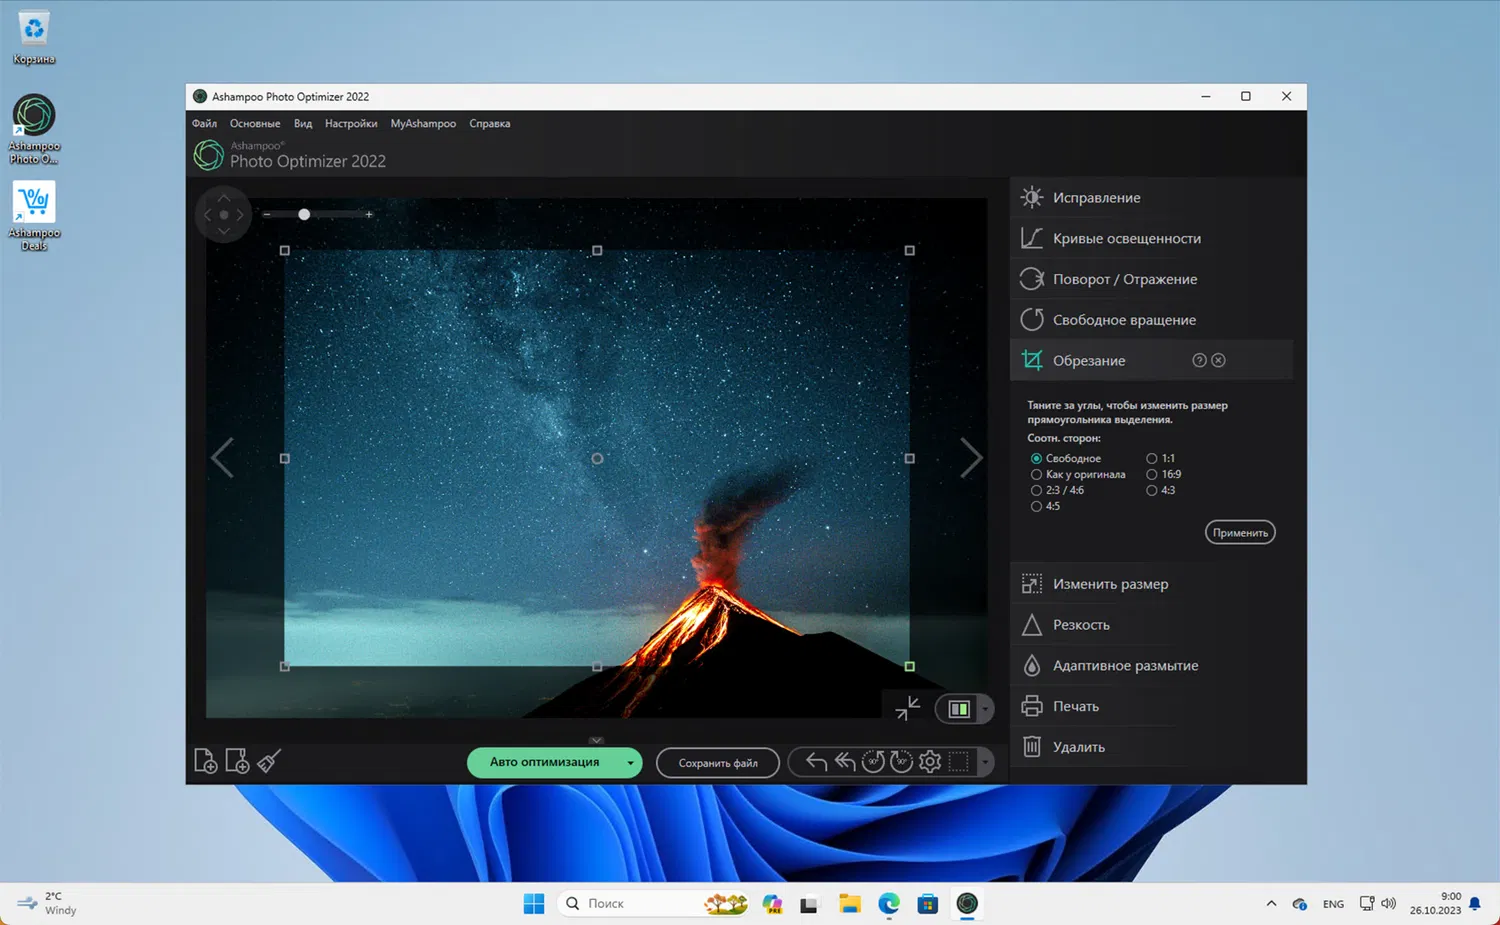
Task: Click the Сохранить файл button
Action: pyautogui.click(x=718, y=763)
